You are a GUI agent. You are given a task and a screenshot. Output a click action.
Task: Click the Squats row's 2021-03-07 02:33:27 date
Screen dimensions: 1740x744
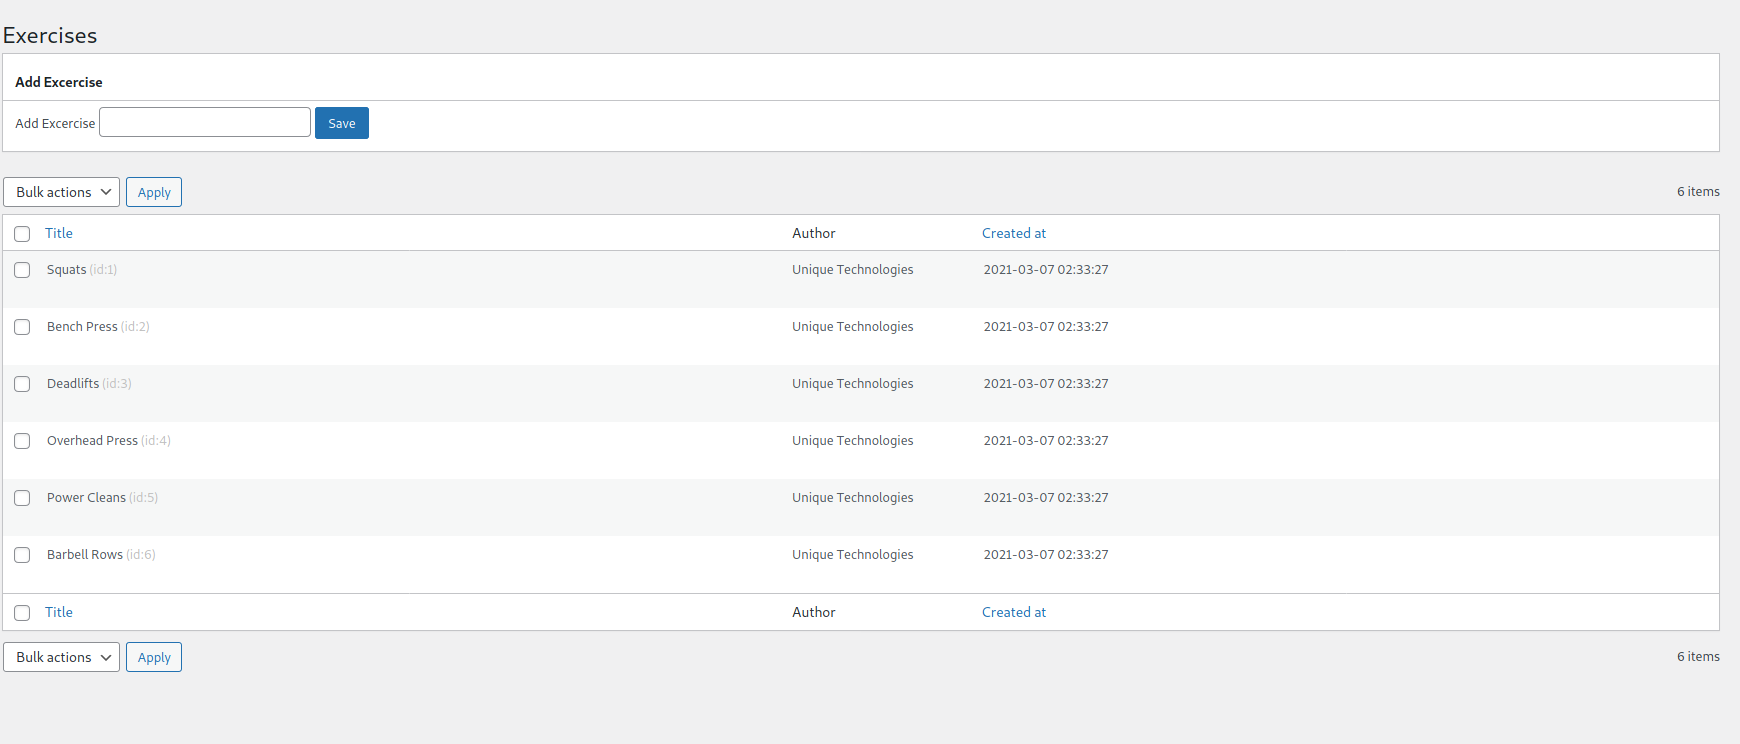pos(1046,270)
